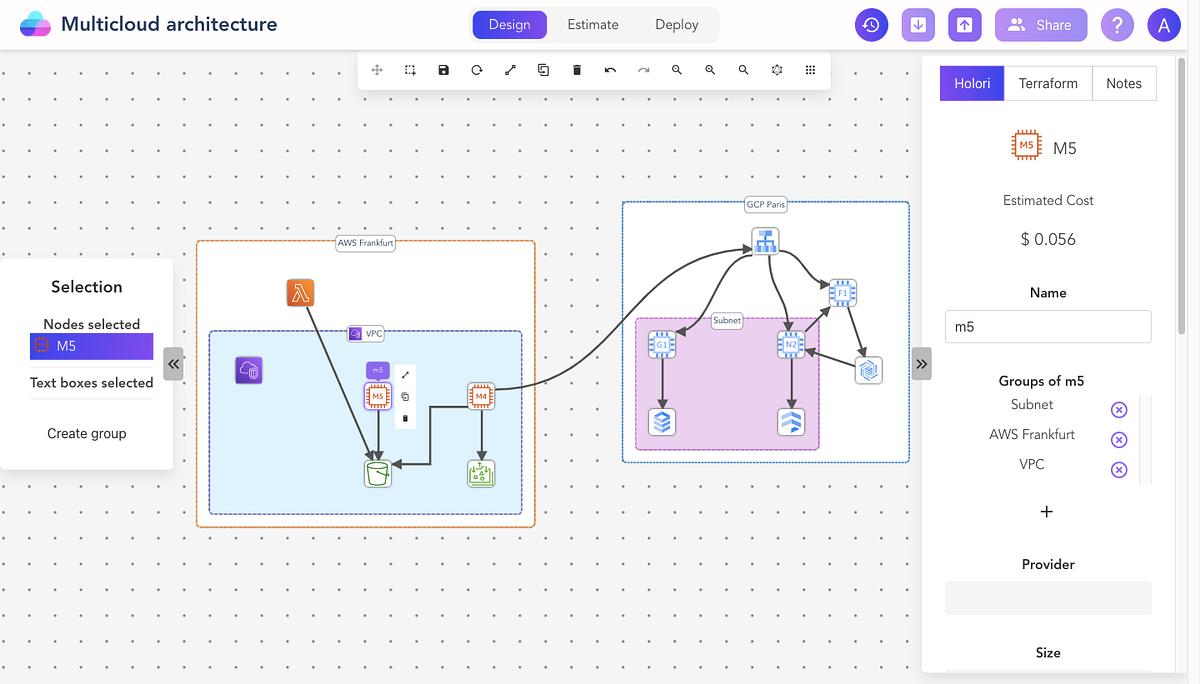The height and width of the screenshot is (684, 1200).
Task: Select the move/pan tool
Action: [x=377, y=70]
